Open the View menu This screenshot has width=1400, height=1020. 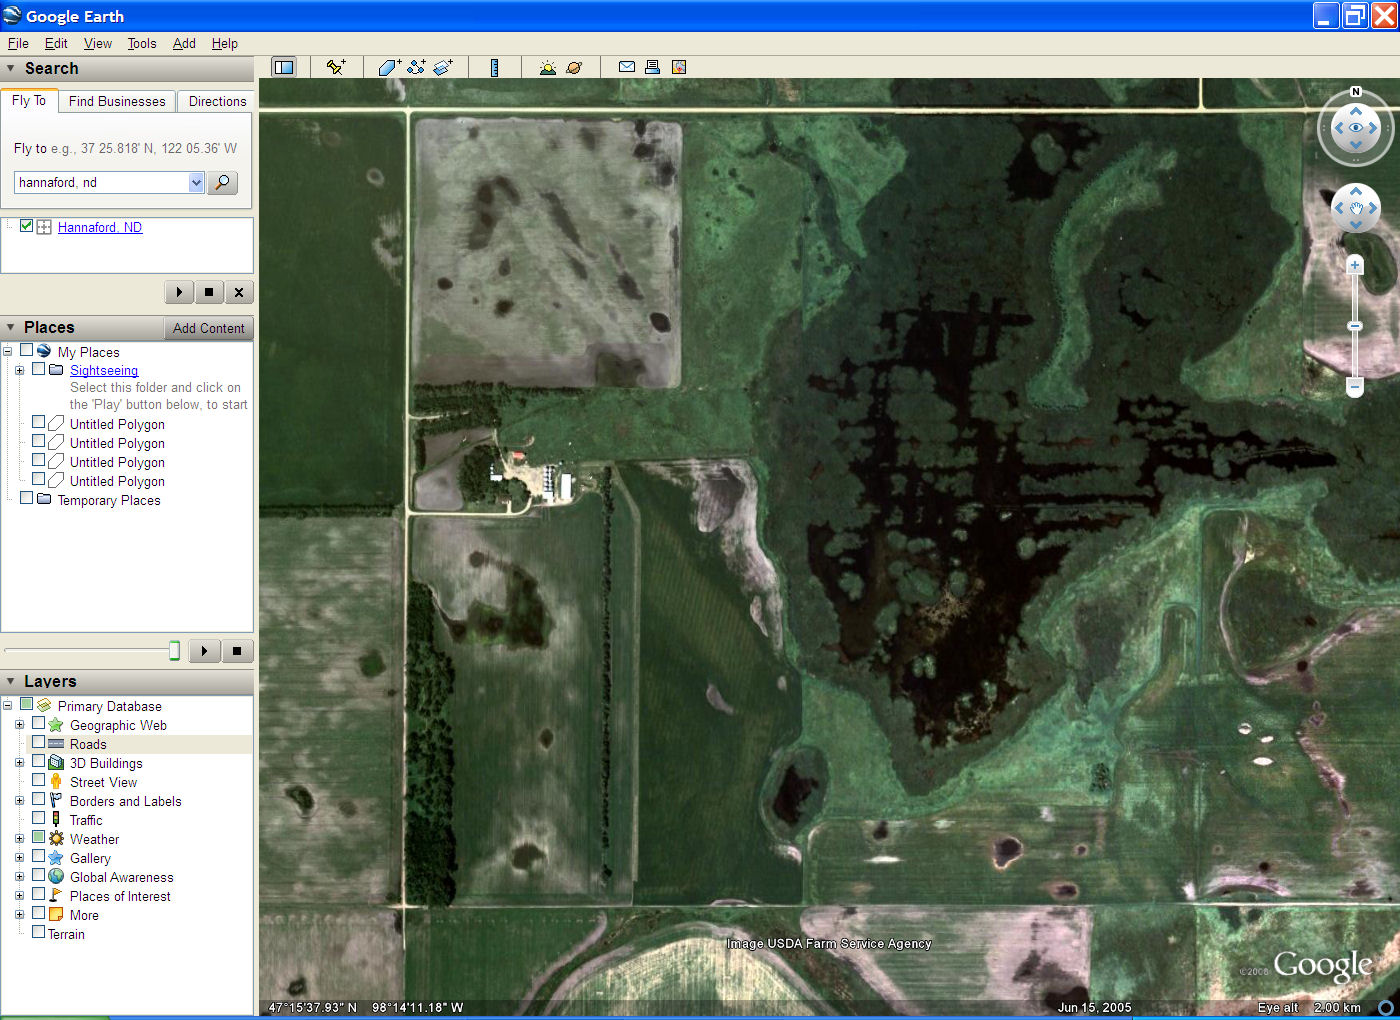coord(98,43)
